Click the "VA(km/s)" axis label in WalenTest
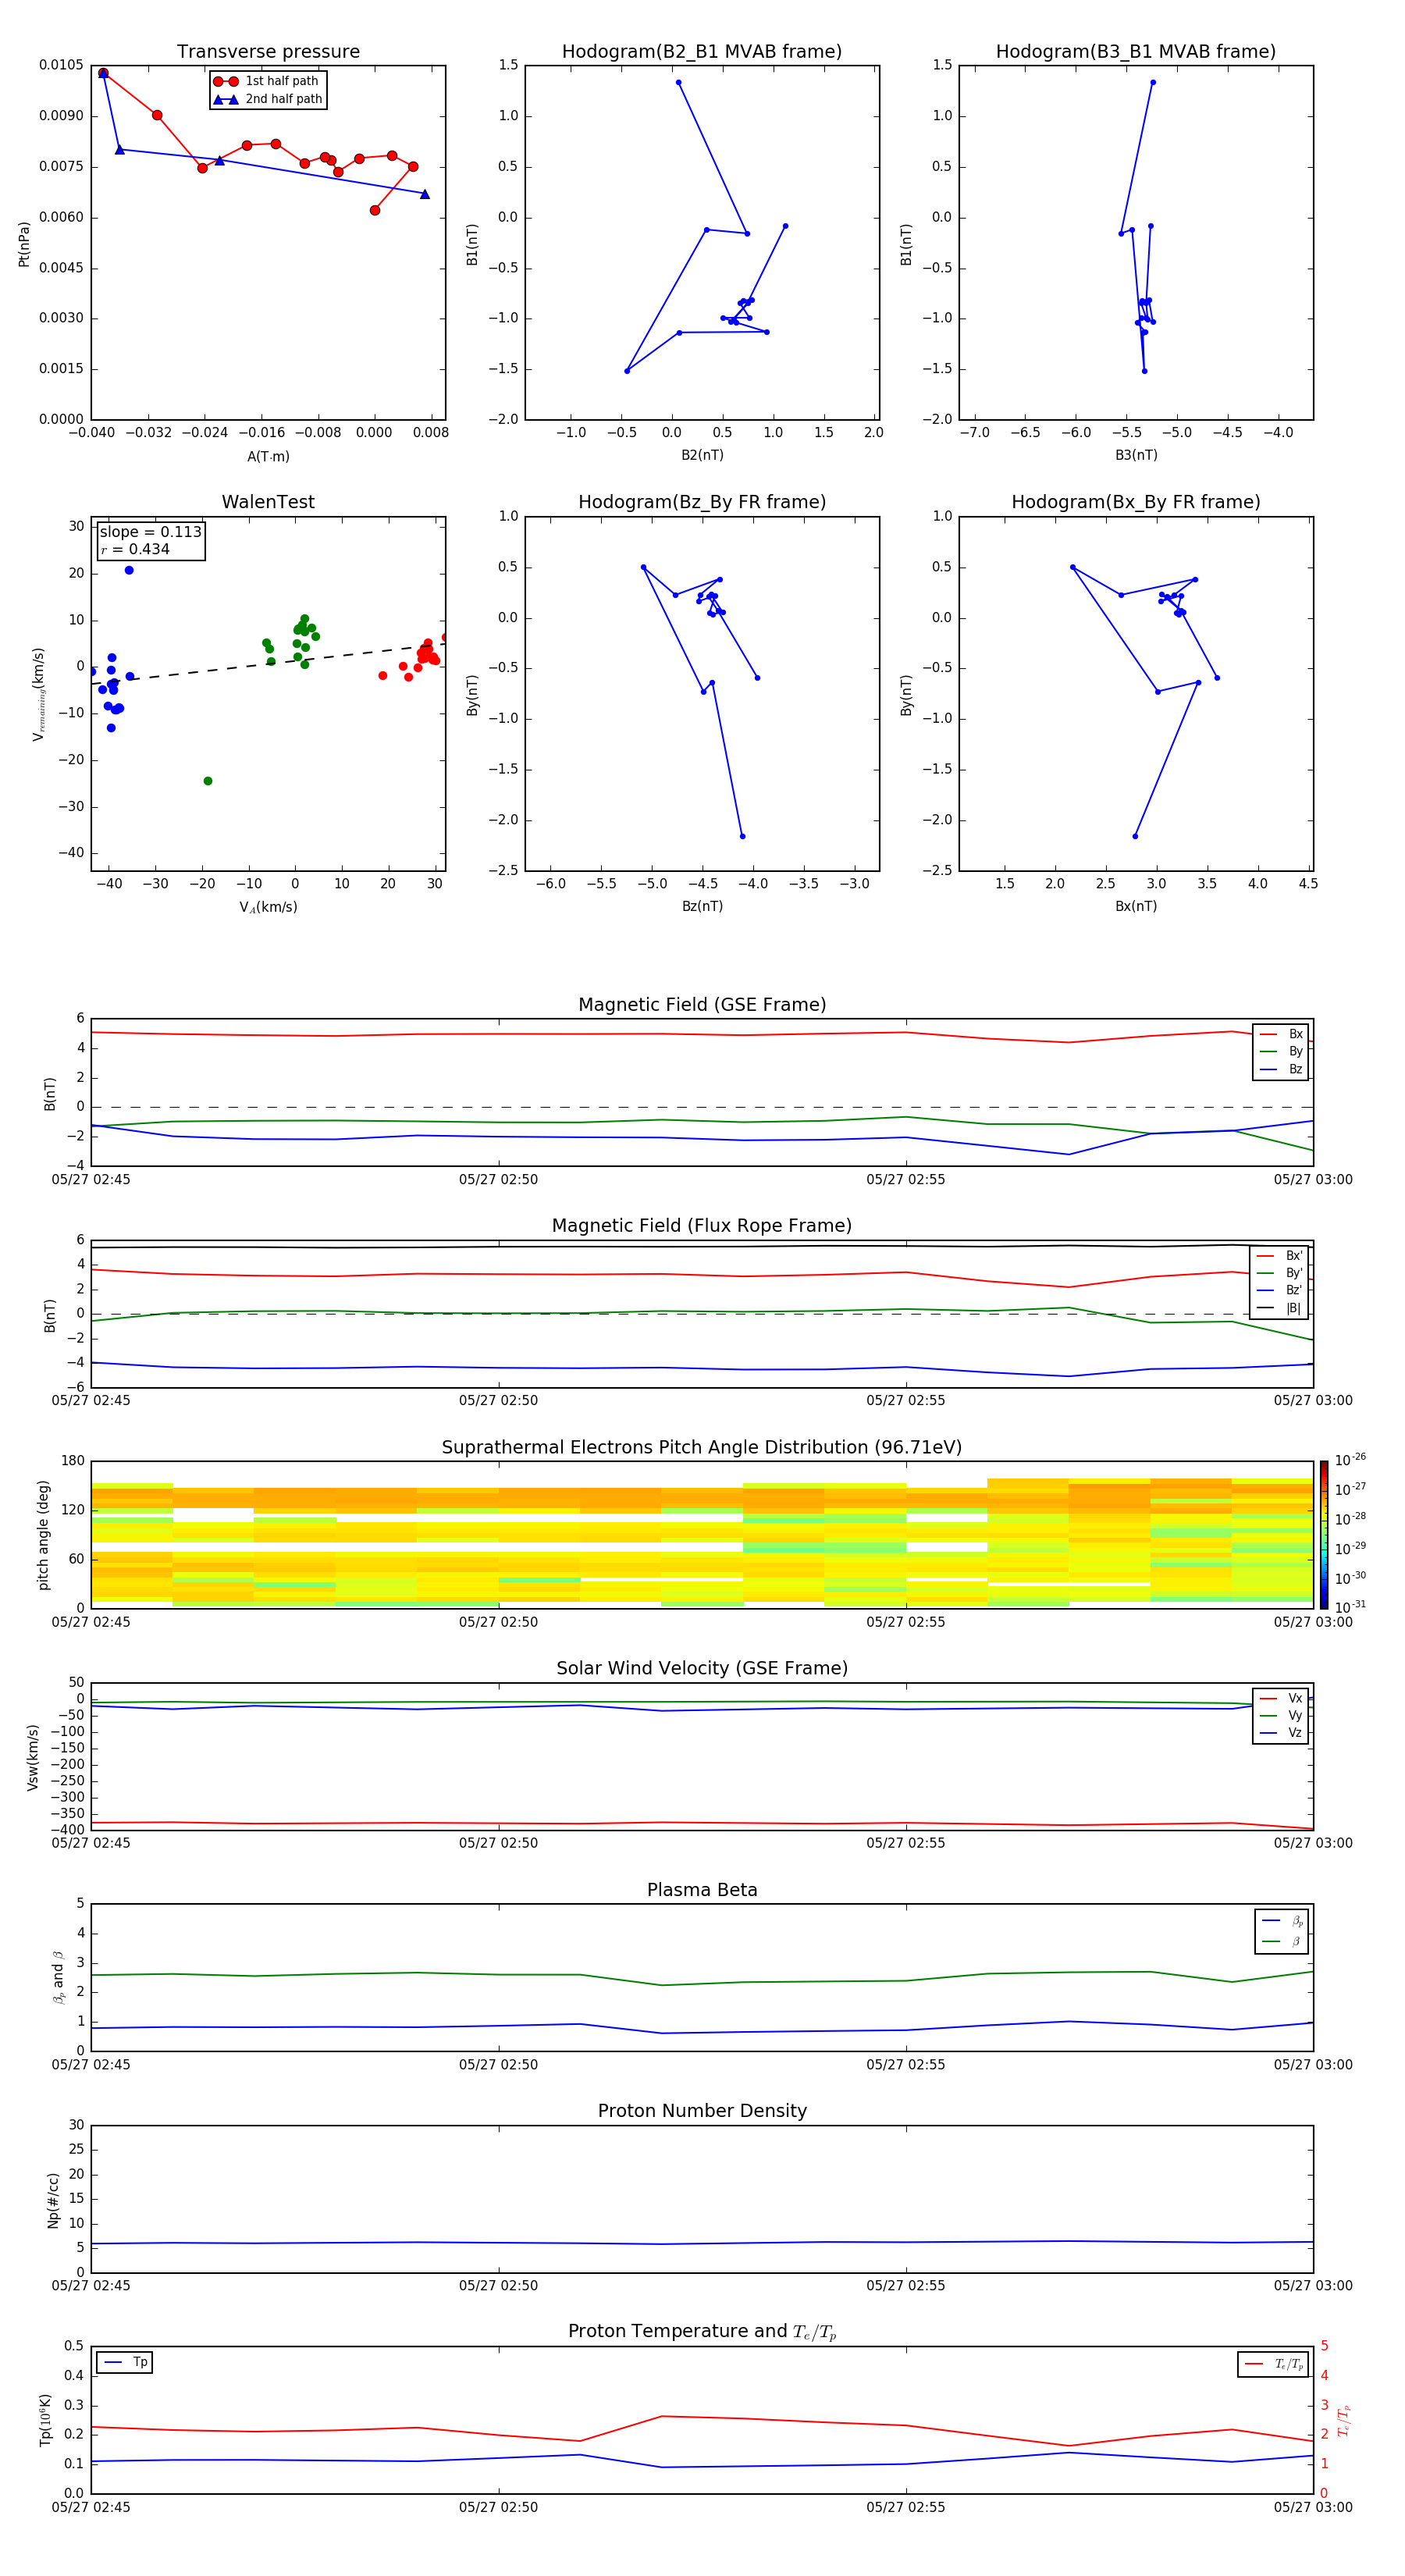The image size is (1405, 2576). click(x=268, y=907)
